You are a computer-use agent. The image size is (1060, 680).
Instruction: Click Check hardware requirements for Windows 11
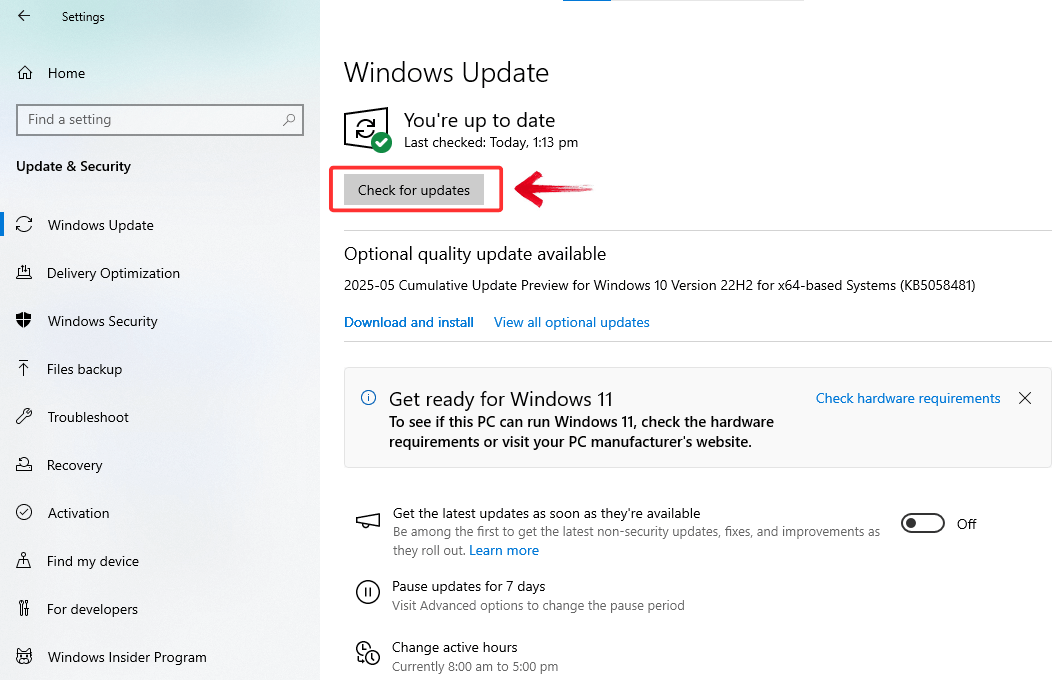pos(907,398)
